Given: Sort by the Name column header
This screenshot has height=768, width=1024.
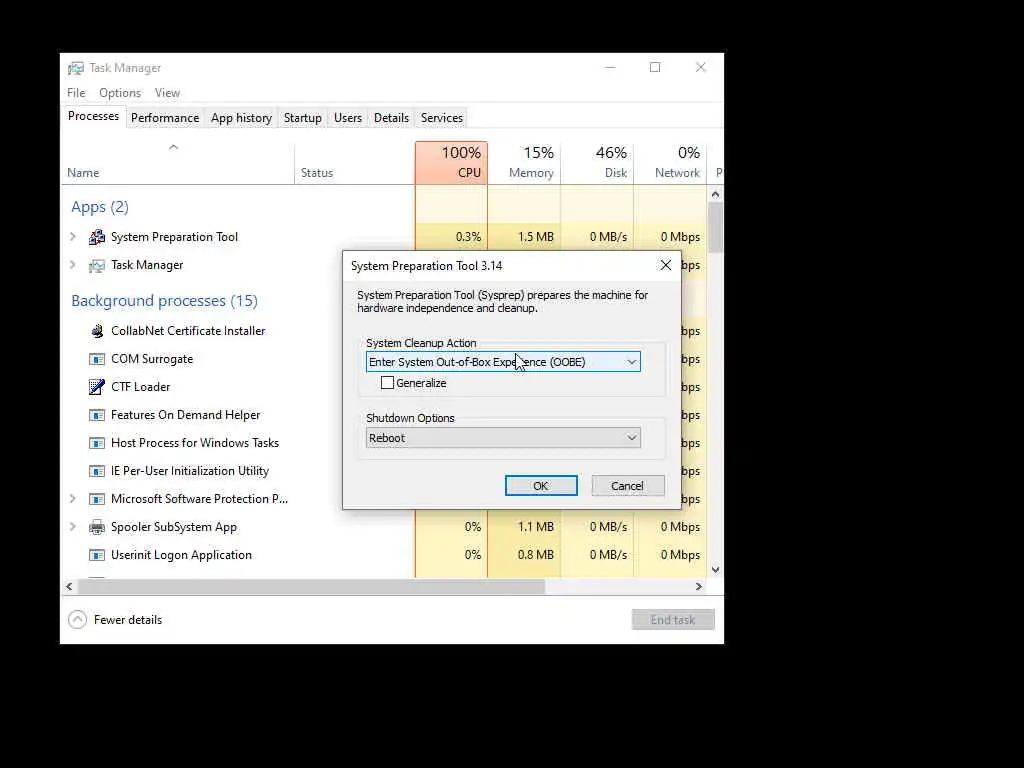Looking at the screenshot, I should [x=178, y=163].
